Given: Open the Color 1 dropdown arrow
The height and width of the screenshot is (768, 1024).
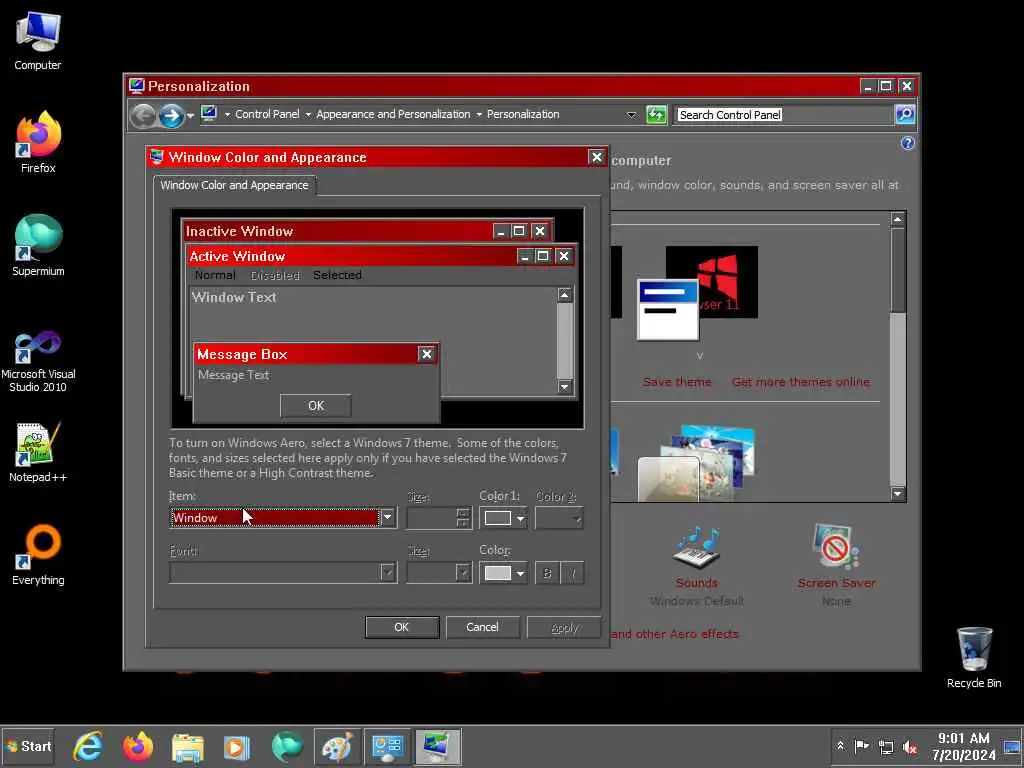Looking at the screenshot, I should 520,519.
